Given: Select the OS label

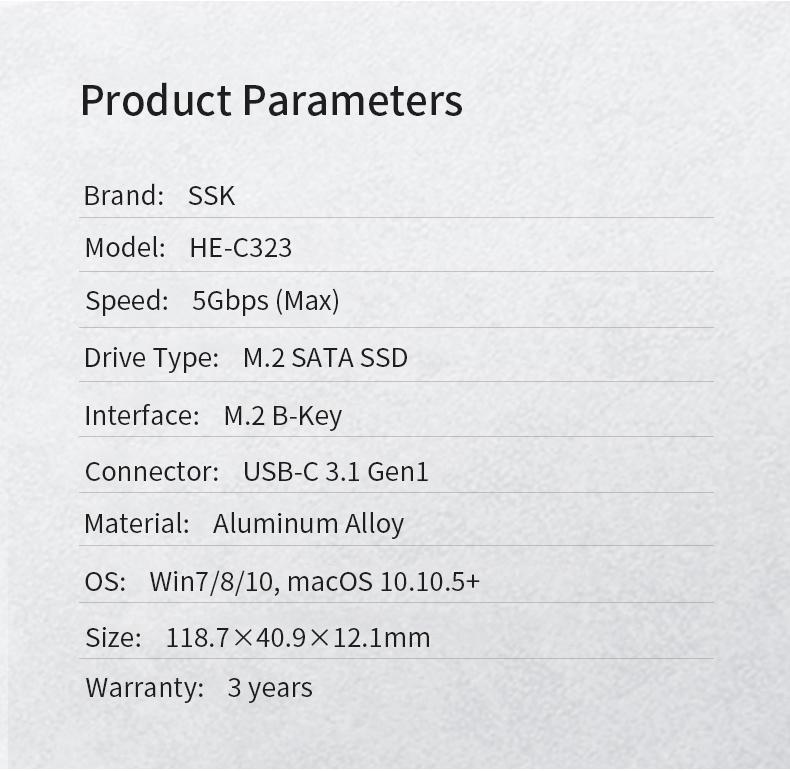Looking at the screenshot, I should click(x=105, y=582).
